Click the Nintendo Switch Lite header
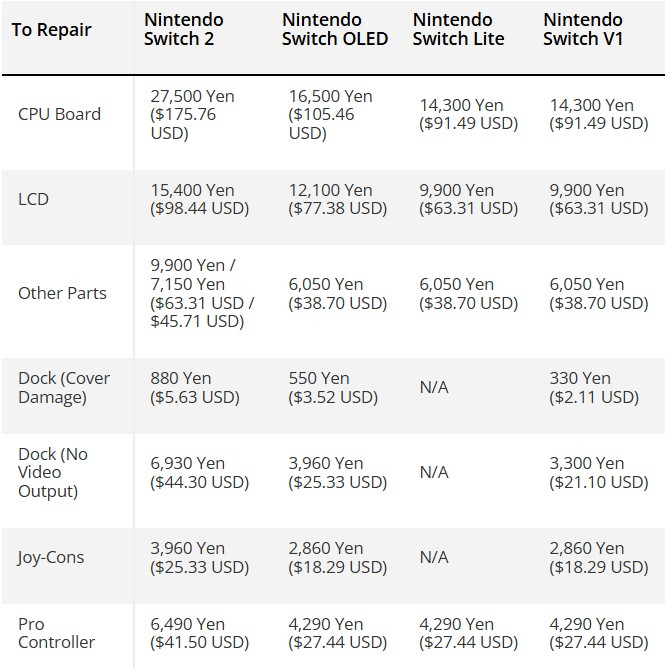This screenshot has height=669, width=671. 458,29
